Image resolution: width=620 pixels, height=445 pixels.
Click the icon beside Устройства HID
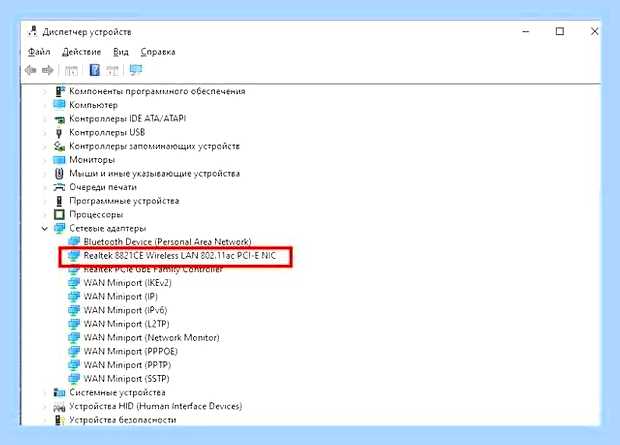59,406
